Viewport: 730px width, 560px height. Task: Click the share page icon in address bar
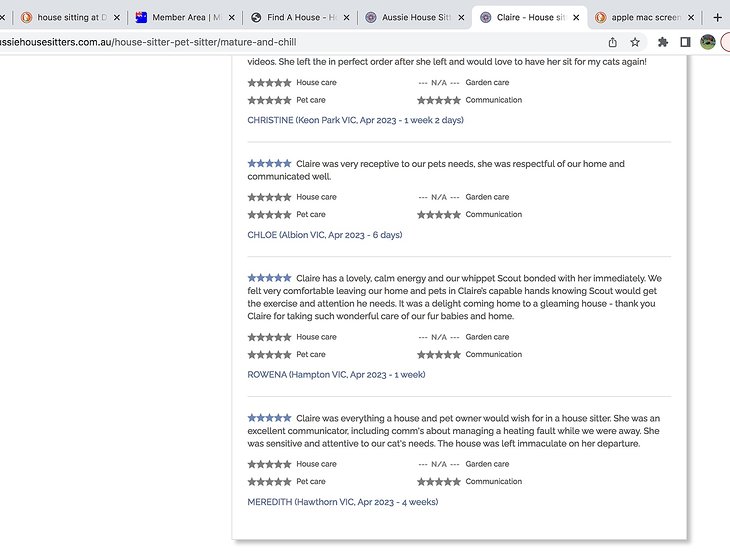click(x=612, y=42)
